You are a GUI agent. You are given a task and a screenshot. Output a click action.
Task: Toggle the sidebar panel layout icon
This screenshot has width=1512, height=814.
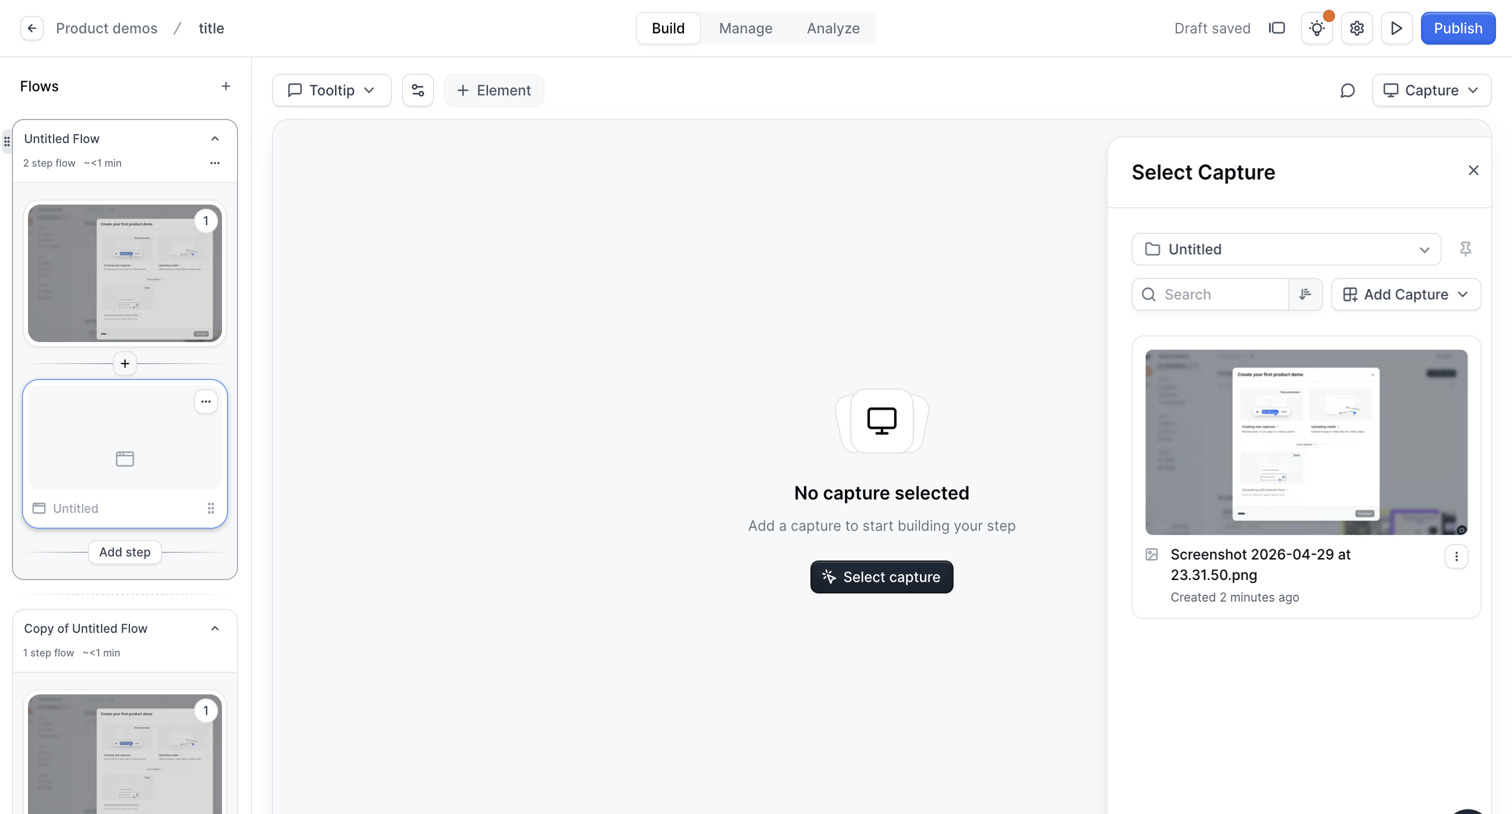pos(1277,28)
